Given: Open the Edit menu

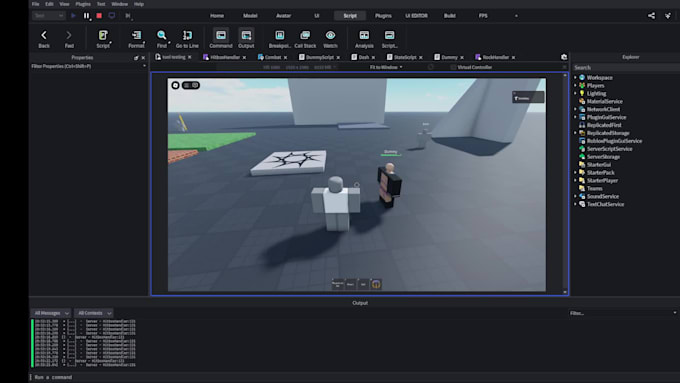Looking at the screenshot, I should point(49,4).
